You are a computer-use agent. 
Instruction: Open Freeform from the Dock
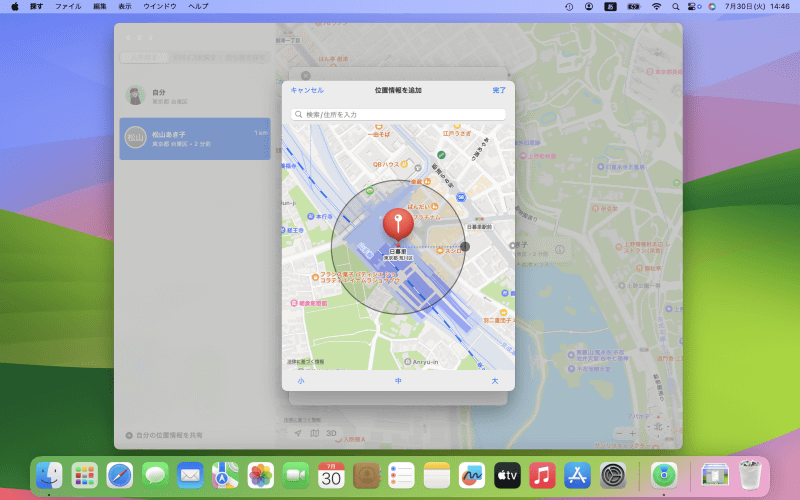click(472, 476)
